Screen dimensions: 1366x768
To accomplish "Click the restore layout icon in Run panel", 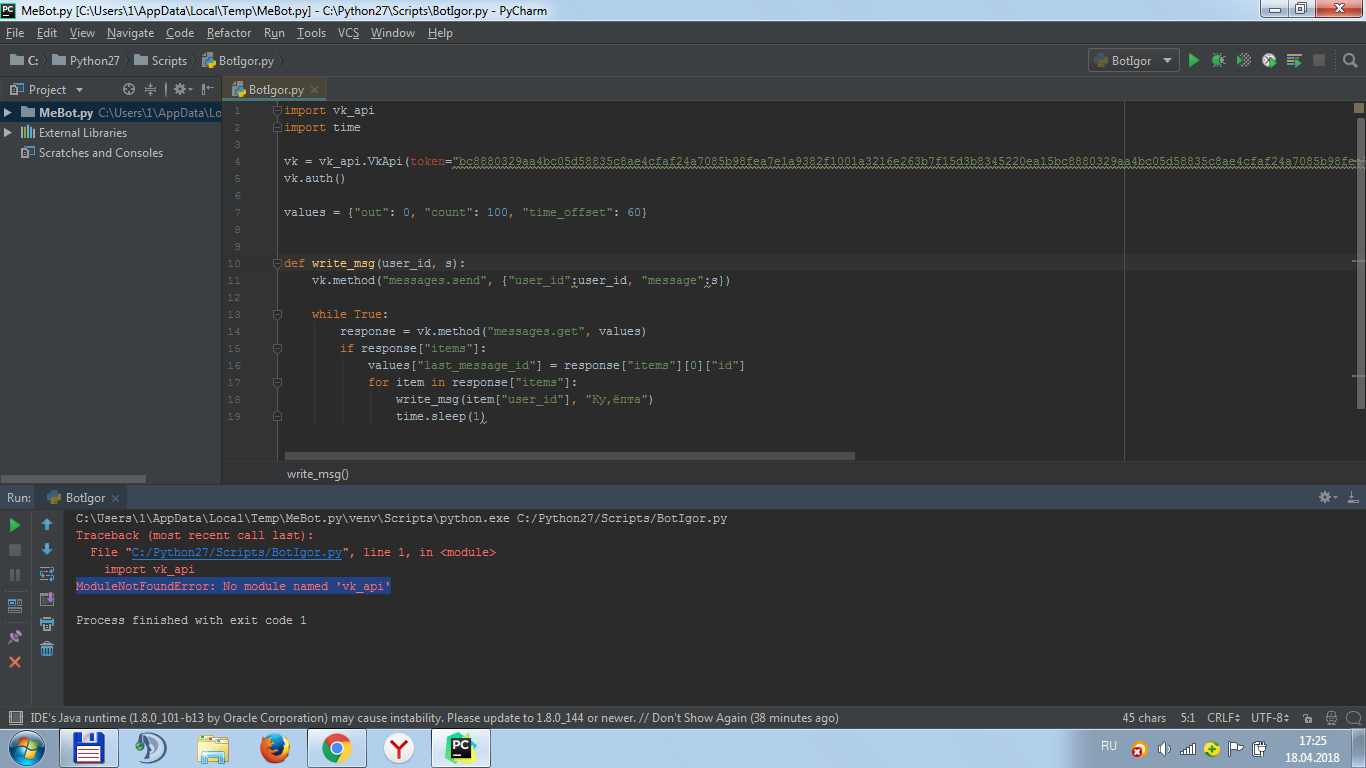I will pos(15,605).
